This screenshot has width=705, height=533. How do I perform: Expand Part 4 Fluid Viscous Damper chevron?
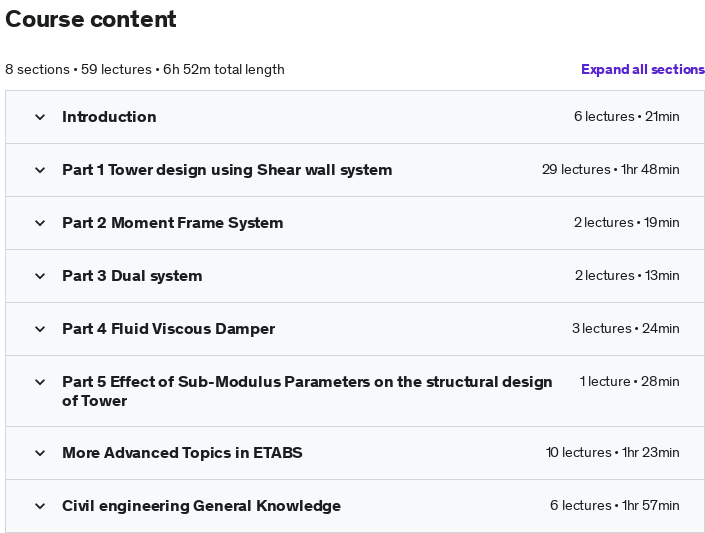coord(40,329)
